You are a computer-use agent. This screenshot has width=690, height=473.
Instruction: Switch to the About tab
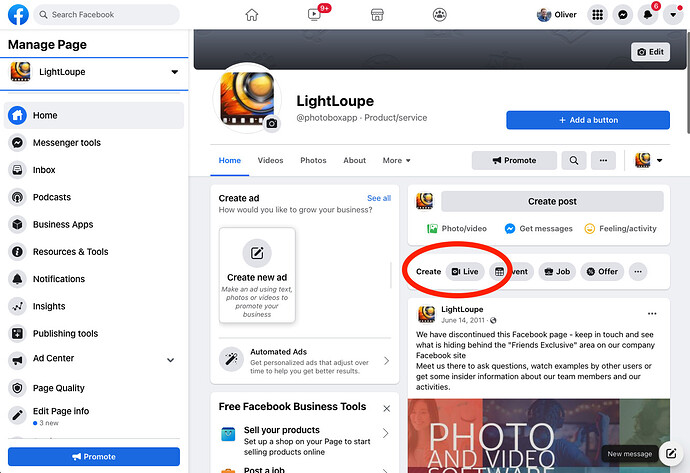point(354,161)
